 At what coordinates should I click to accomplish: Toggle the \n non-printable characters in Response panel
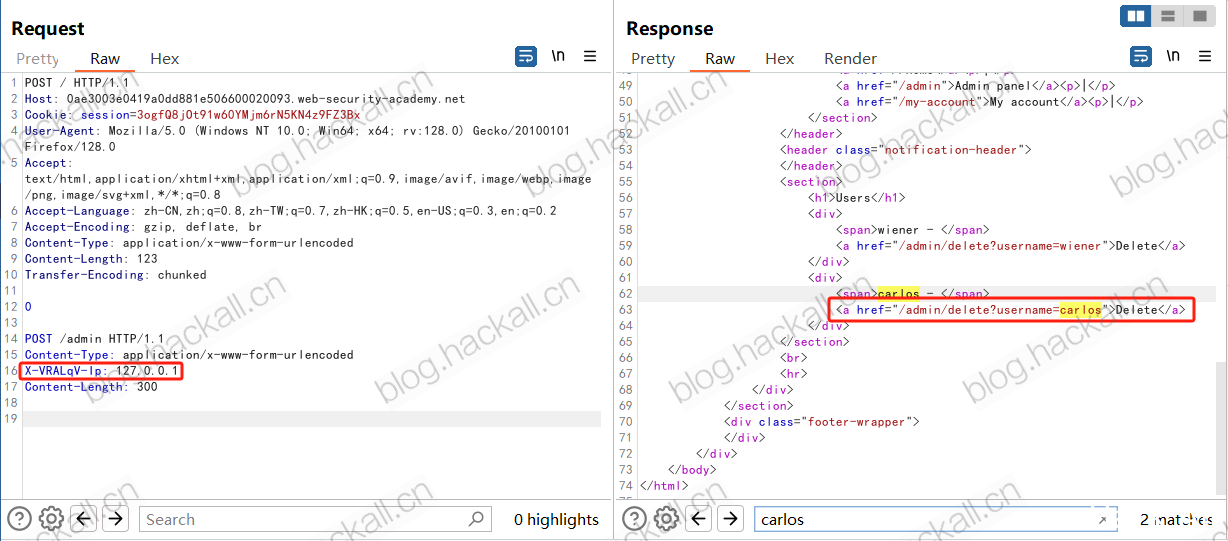point(1173,56)
